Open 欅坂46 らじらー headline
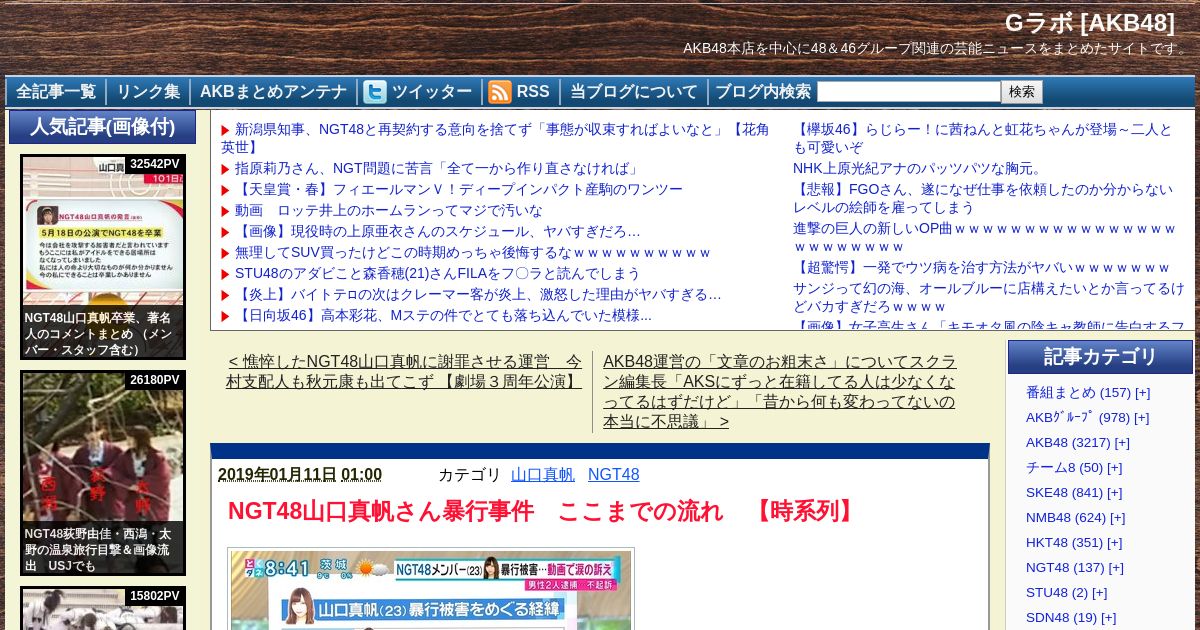The height and width of the screenshot is (630, 1200). pyautogui.click(x=983, y=138)
